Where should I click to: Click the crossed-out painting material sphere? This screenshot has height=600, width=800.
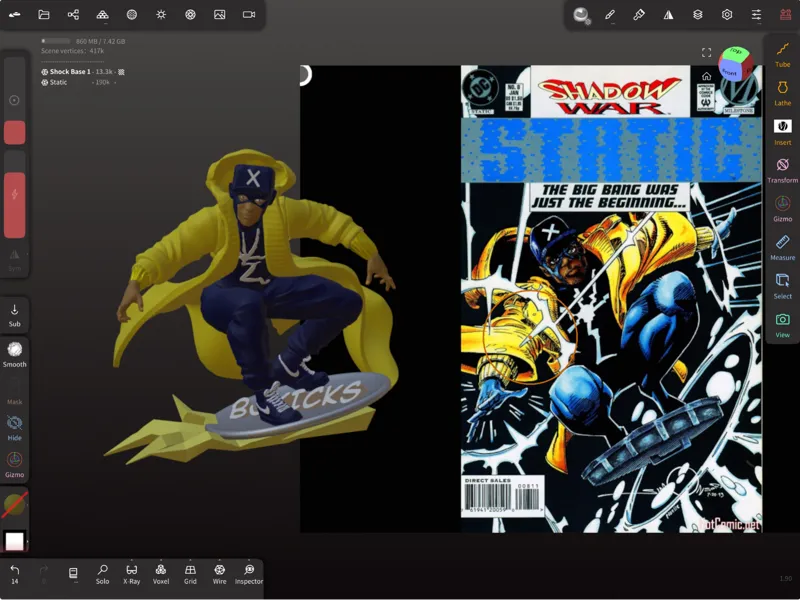point(14,505)
